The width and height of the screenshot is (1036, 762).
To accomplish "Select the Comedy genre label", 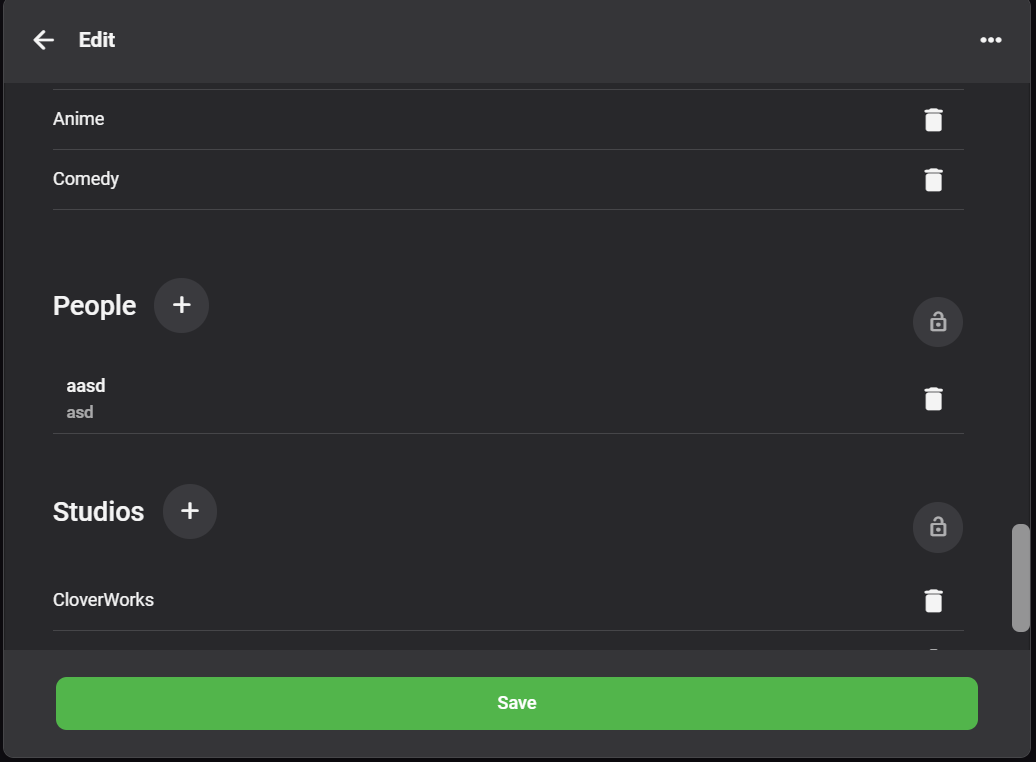I will pyautogui.click(x=86, y=179).
